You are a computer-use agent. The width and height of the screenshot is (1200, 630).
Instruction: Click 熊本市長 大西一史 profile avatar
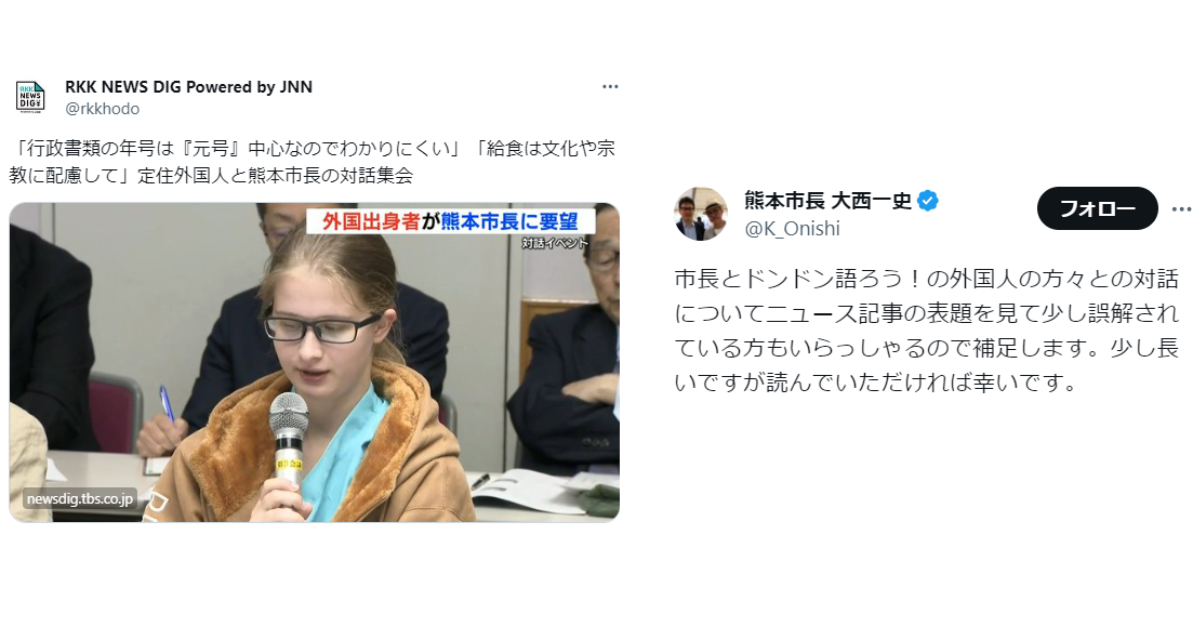point(701,214)
